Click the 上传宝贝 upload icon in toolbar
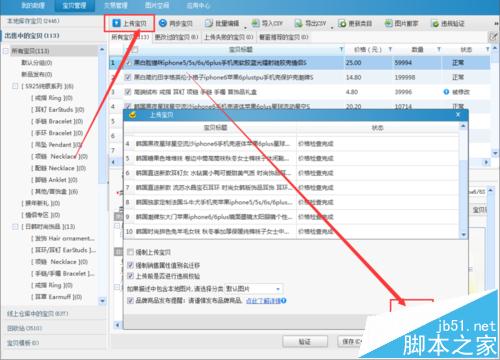Screen dimensions: 500x360 (116, 23)
